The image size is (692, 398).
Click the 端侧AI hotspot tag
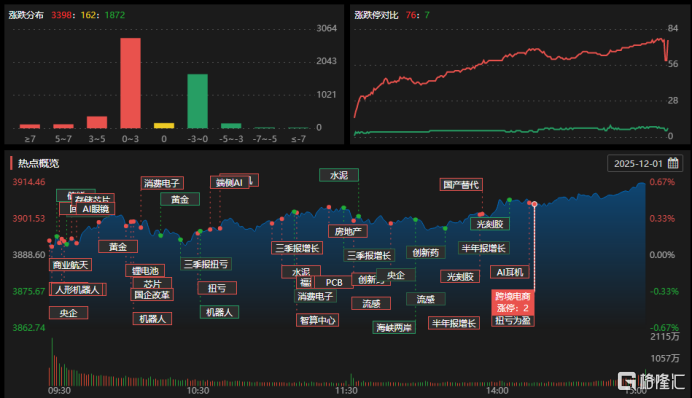229,182
